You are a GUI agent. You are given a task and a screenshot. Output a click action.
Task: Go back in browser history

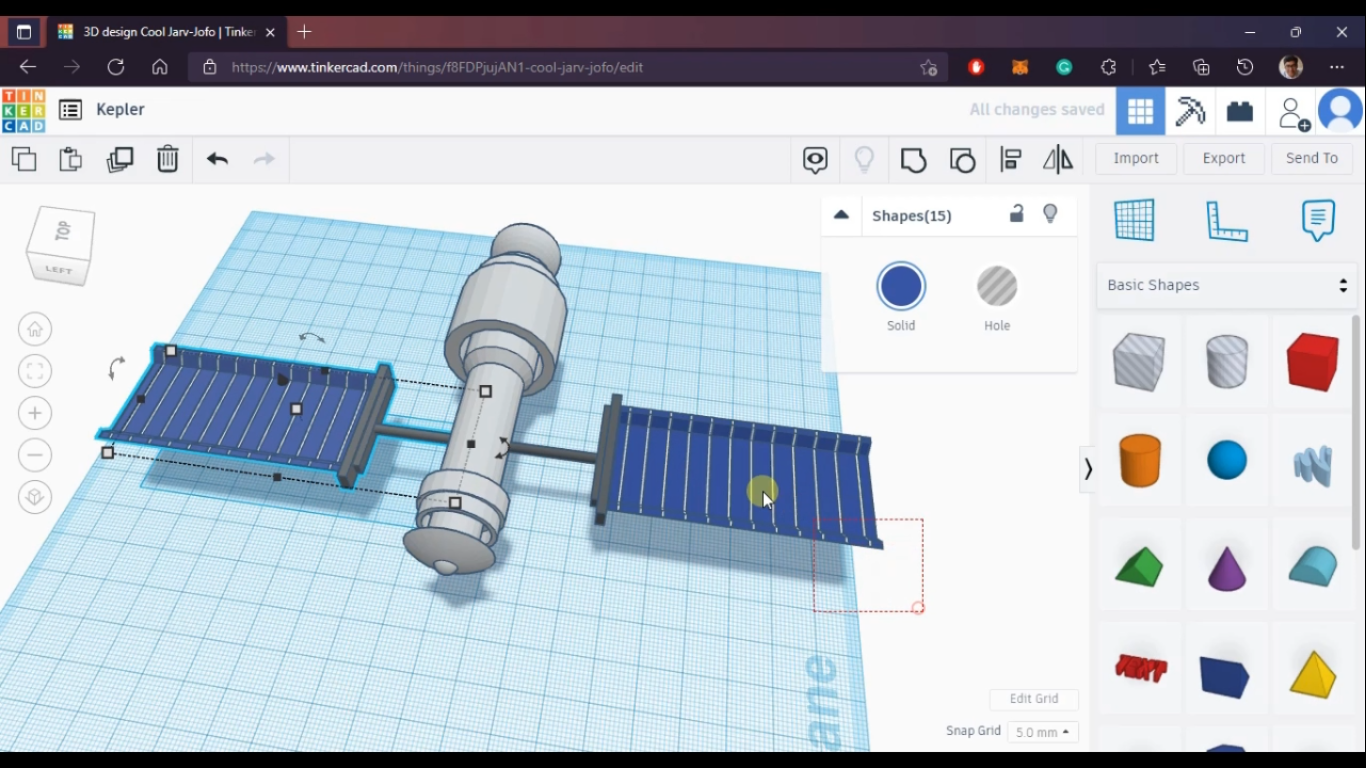28,67
